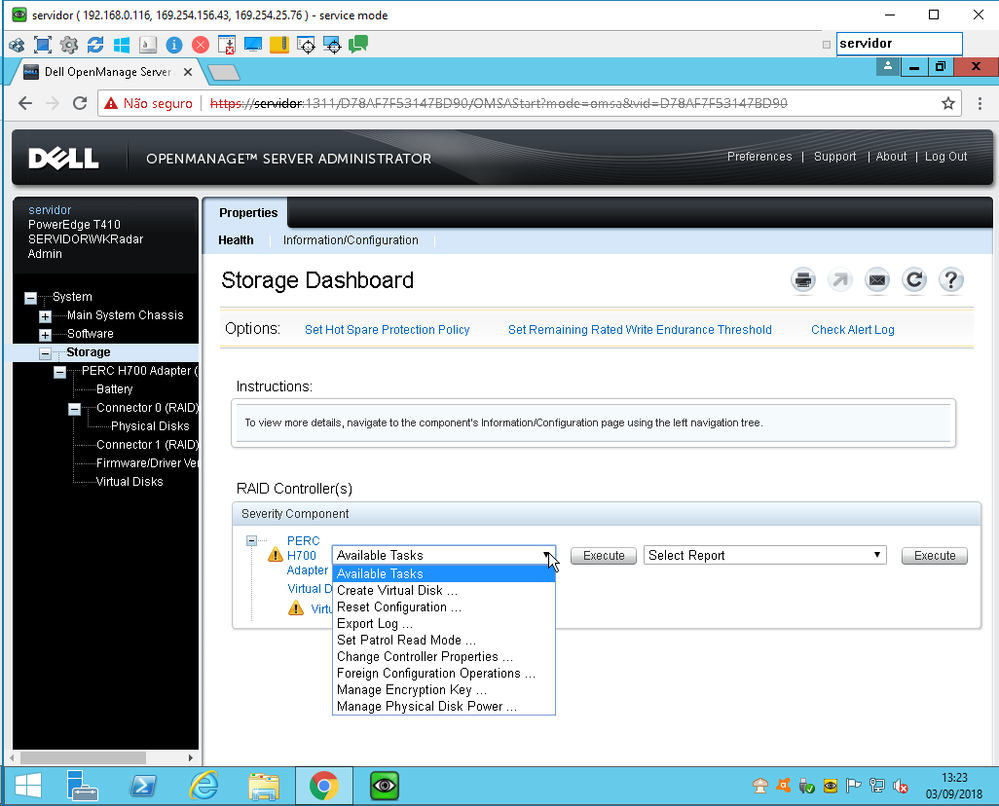Click the Windows Start button

click(28, 785)
